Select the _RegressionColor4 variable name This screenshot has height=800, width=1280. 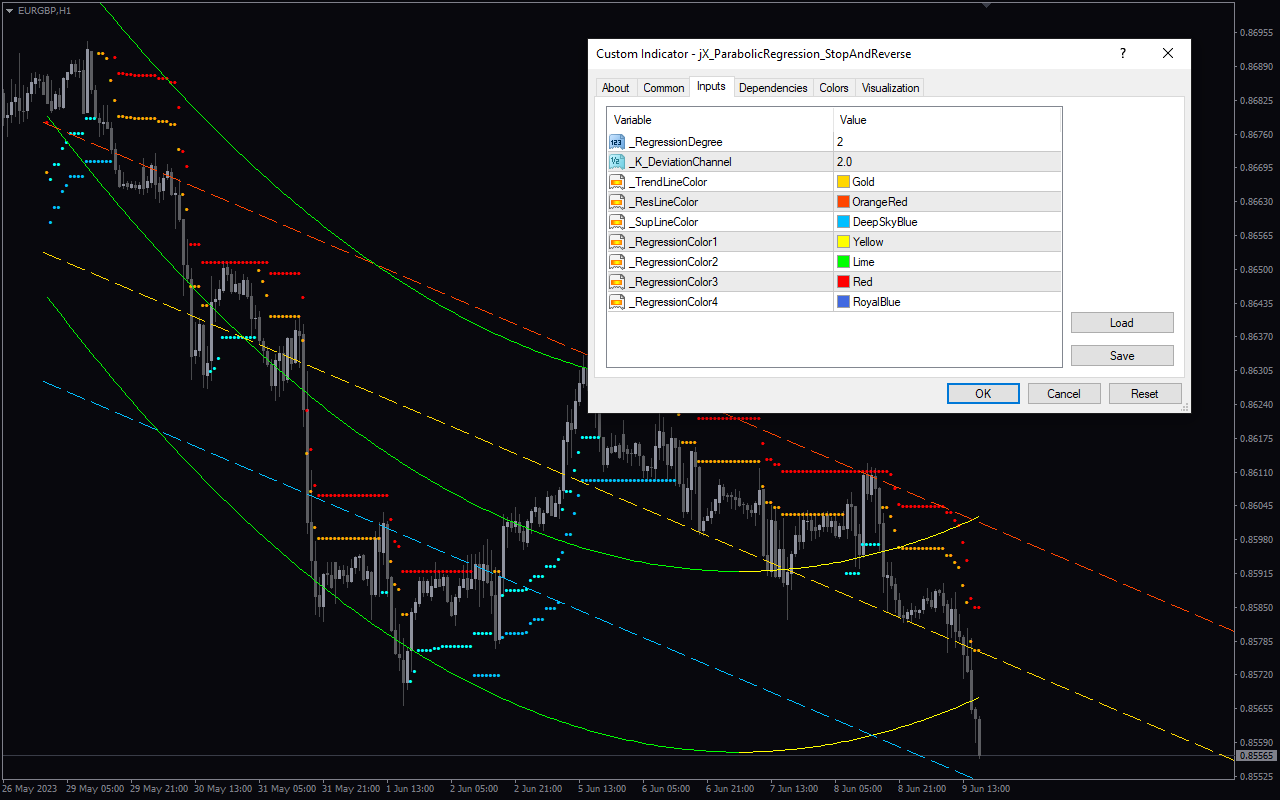coord(673,302)
